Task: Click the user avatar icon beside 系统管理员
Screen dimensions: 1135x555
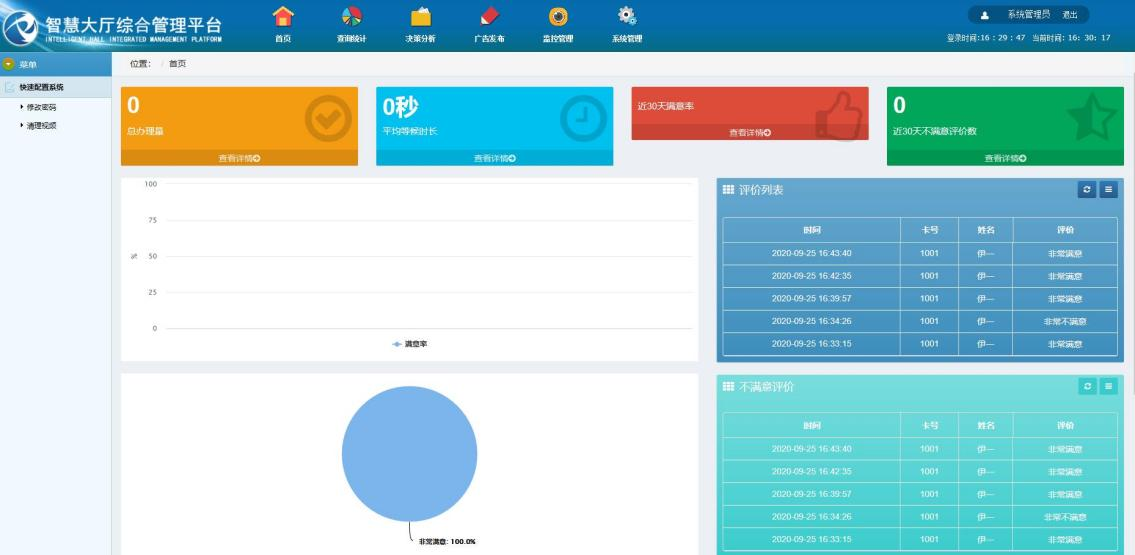Action: pos(984,15)
